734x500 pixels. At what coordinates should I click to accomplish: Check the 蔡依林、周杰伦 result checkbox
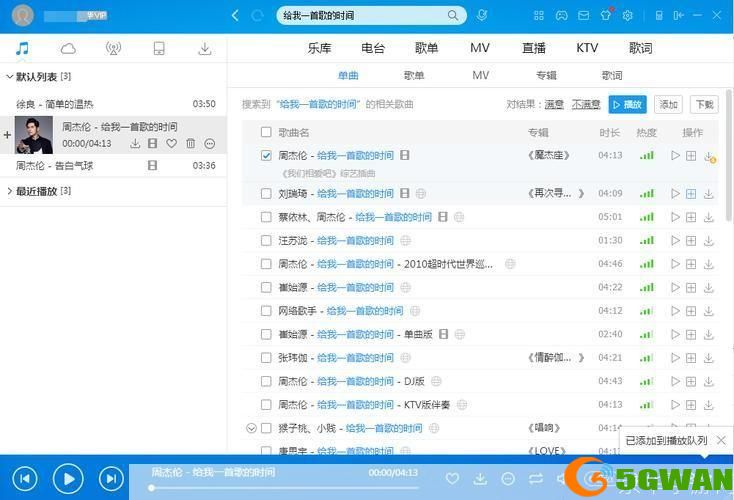tap(266, 217)
